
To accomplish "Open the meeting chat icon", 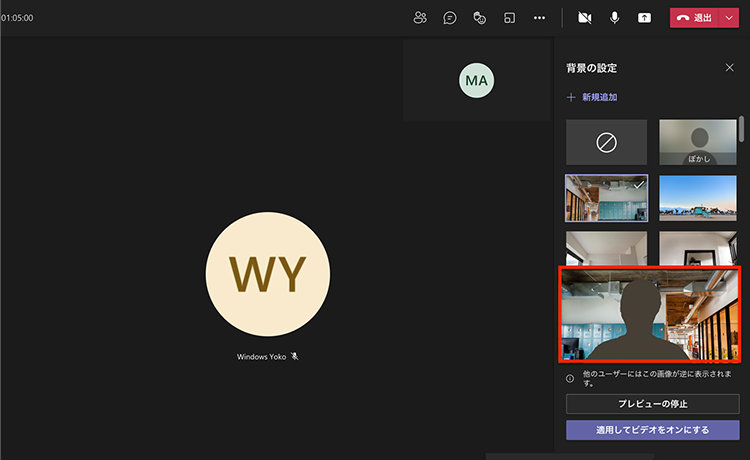I will pos(450,18).
